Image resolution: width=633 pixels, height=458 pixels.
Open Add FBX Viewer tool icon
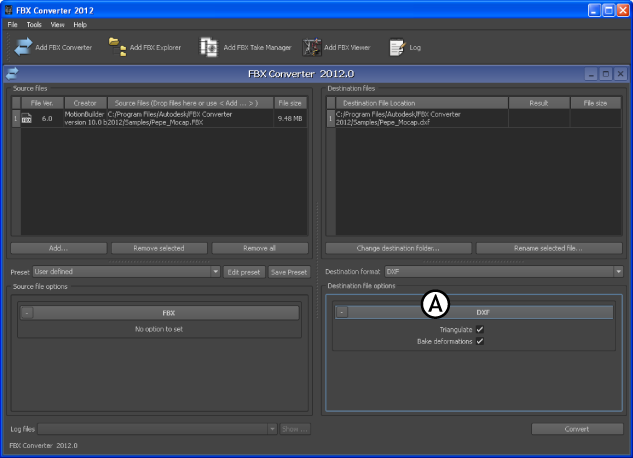[312, 47]
